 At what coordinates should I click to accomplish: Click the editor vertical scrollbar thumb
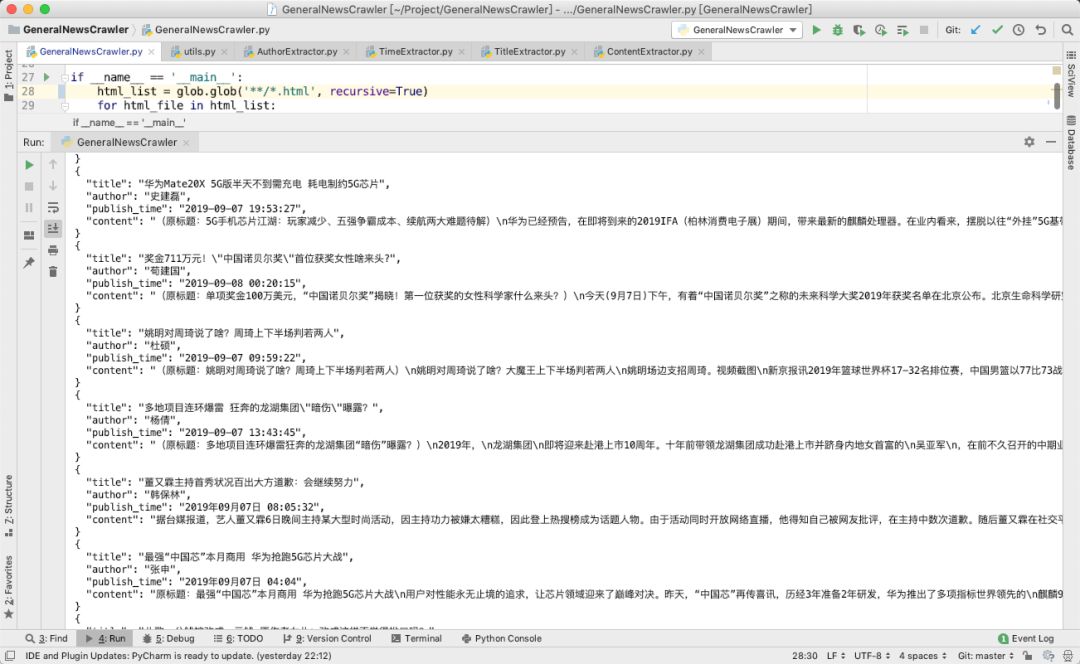[1057, 96]
